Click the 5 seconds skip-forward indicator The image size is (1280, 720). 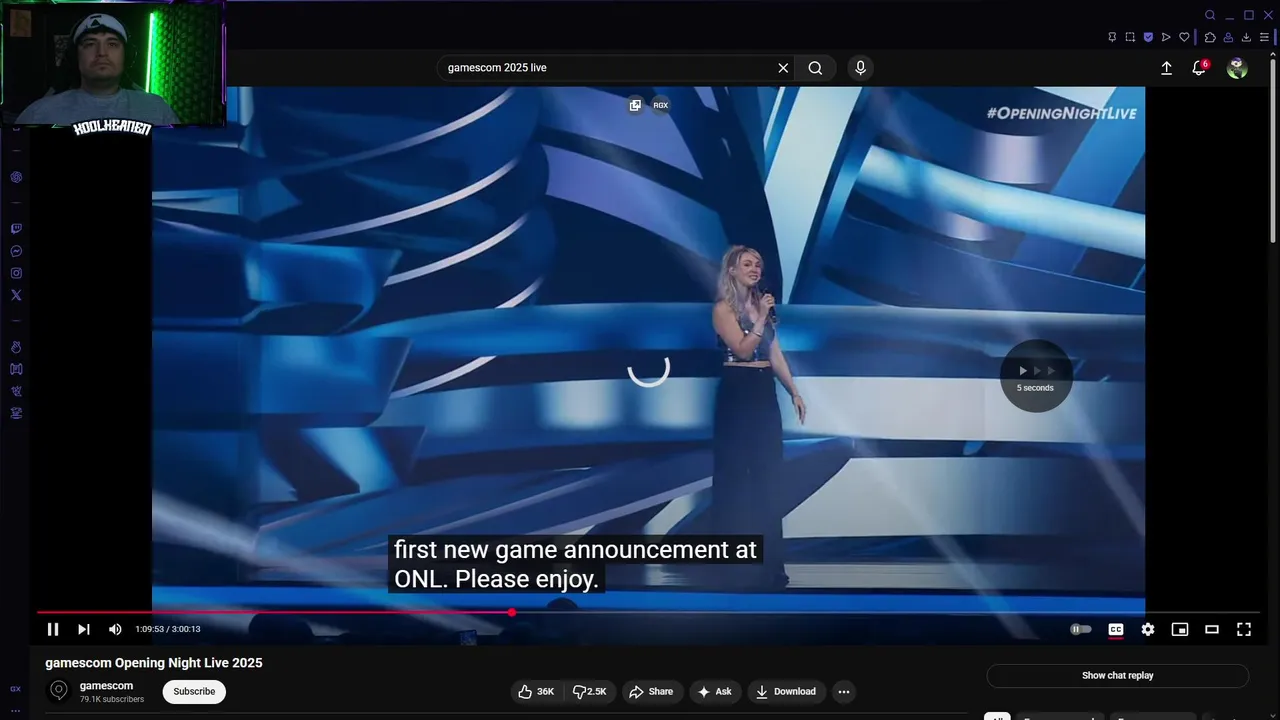click(x=1036, y=376)
